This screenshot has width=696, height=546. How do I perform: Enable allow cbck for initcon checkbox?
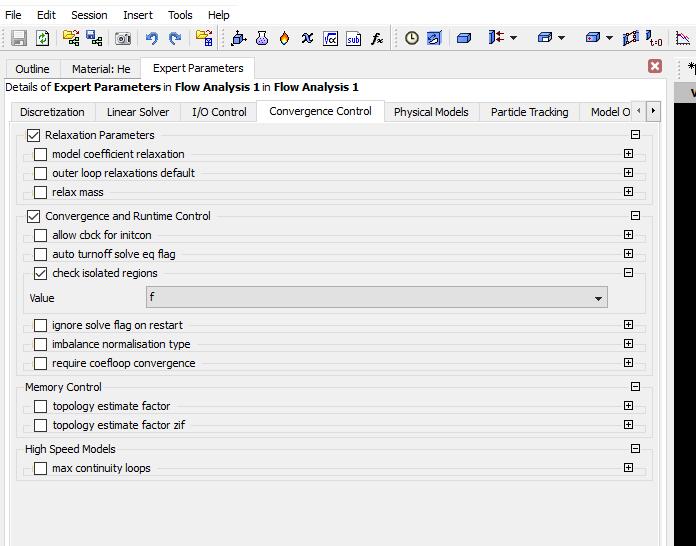point(40,235)
